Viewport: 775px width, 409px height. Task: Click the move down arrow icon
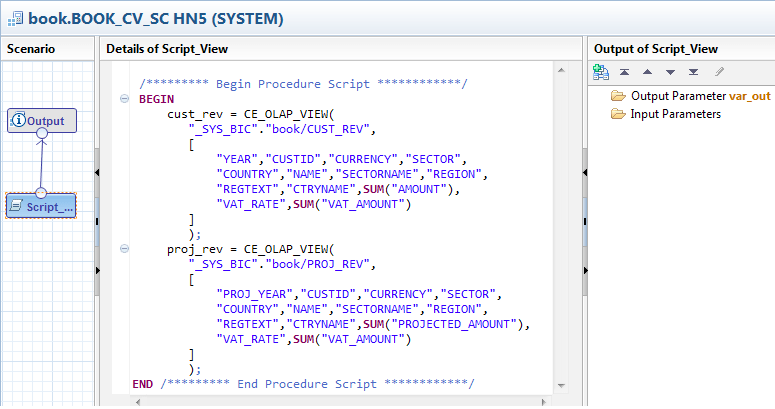pos(670,72)
